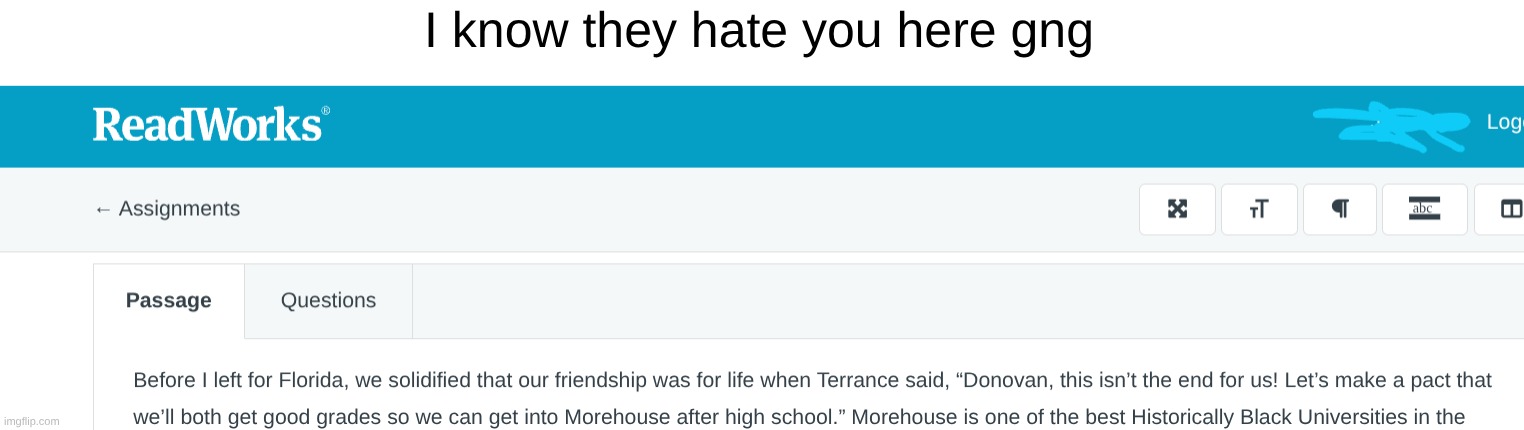This screenshot has height=430, width=1524.
Task: Enable the abc reading line guide
Action: click(x=1424, y=209)
